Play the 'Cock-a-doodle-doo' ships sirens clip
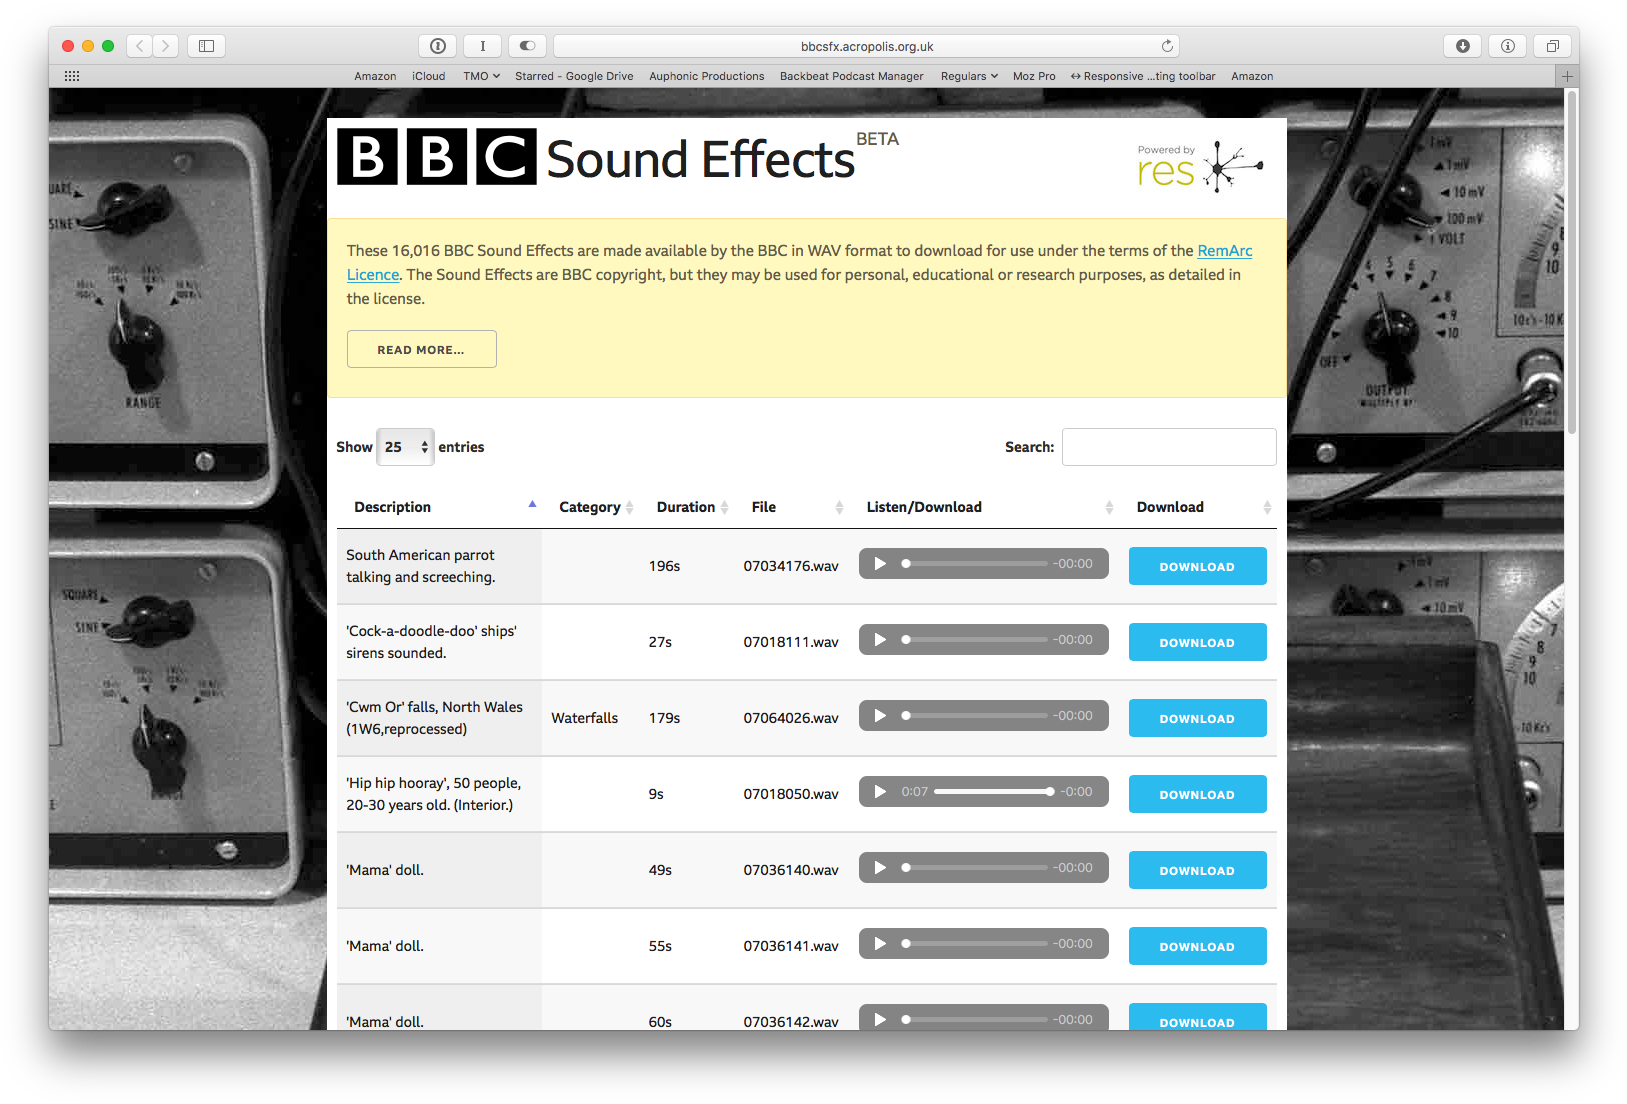The height and width of the screenshot is (1104, 1627). coord(880,639)
